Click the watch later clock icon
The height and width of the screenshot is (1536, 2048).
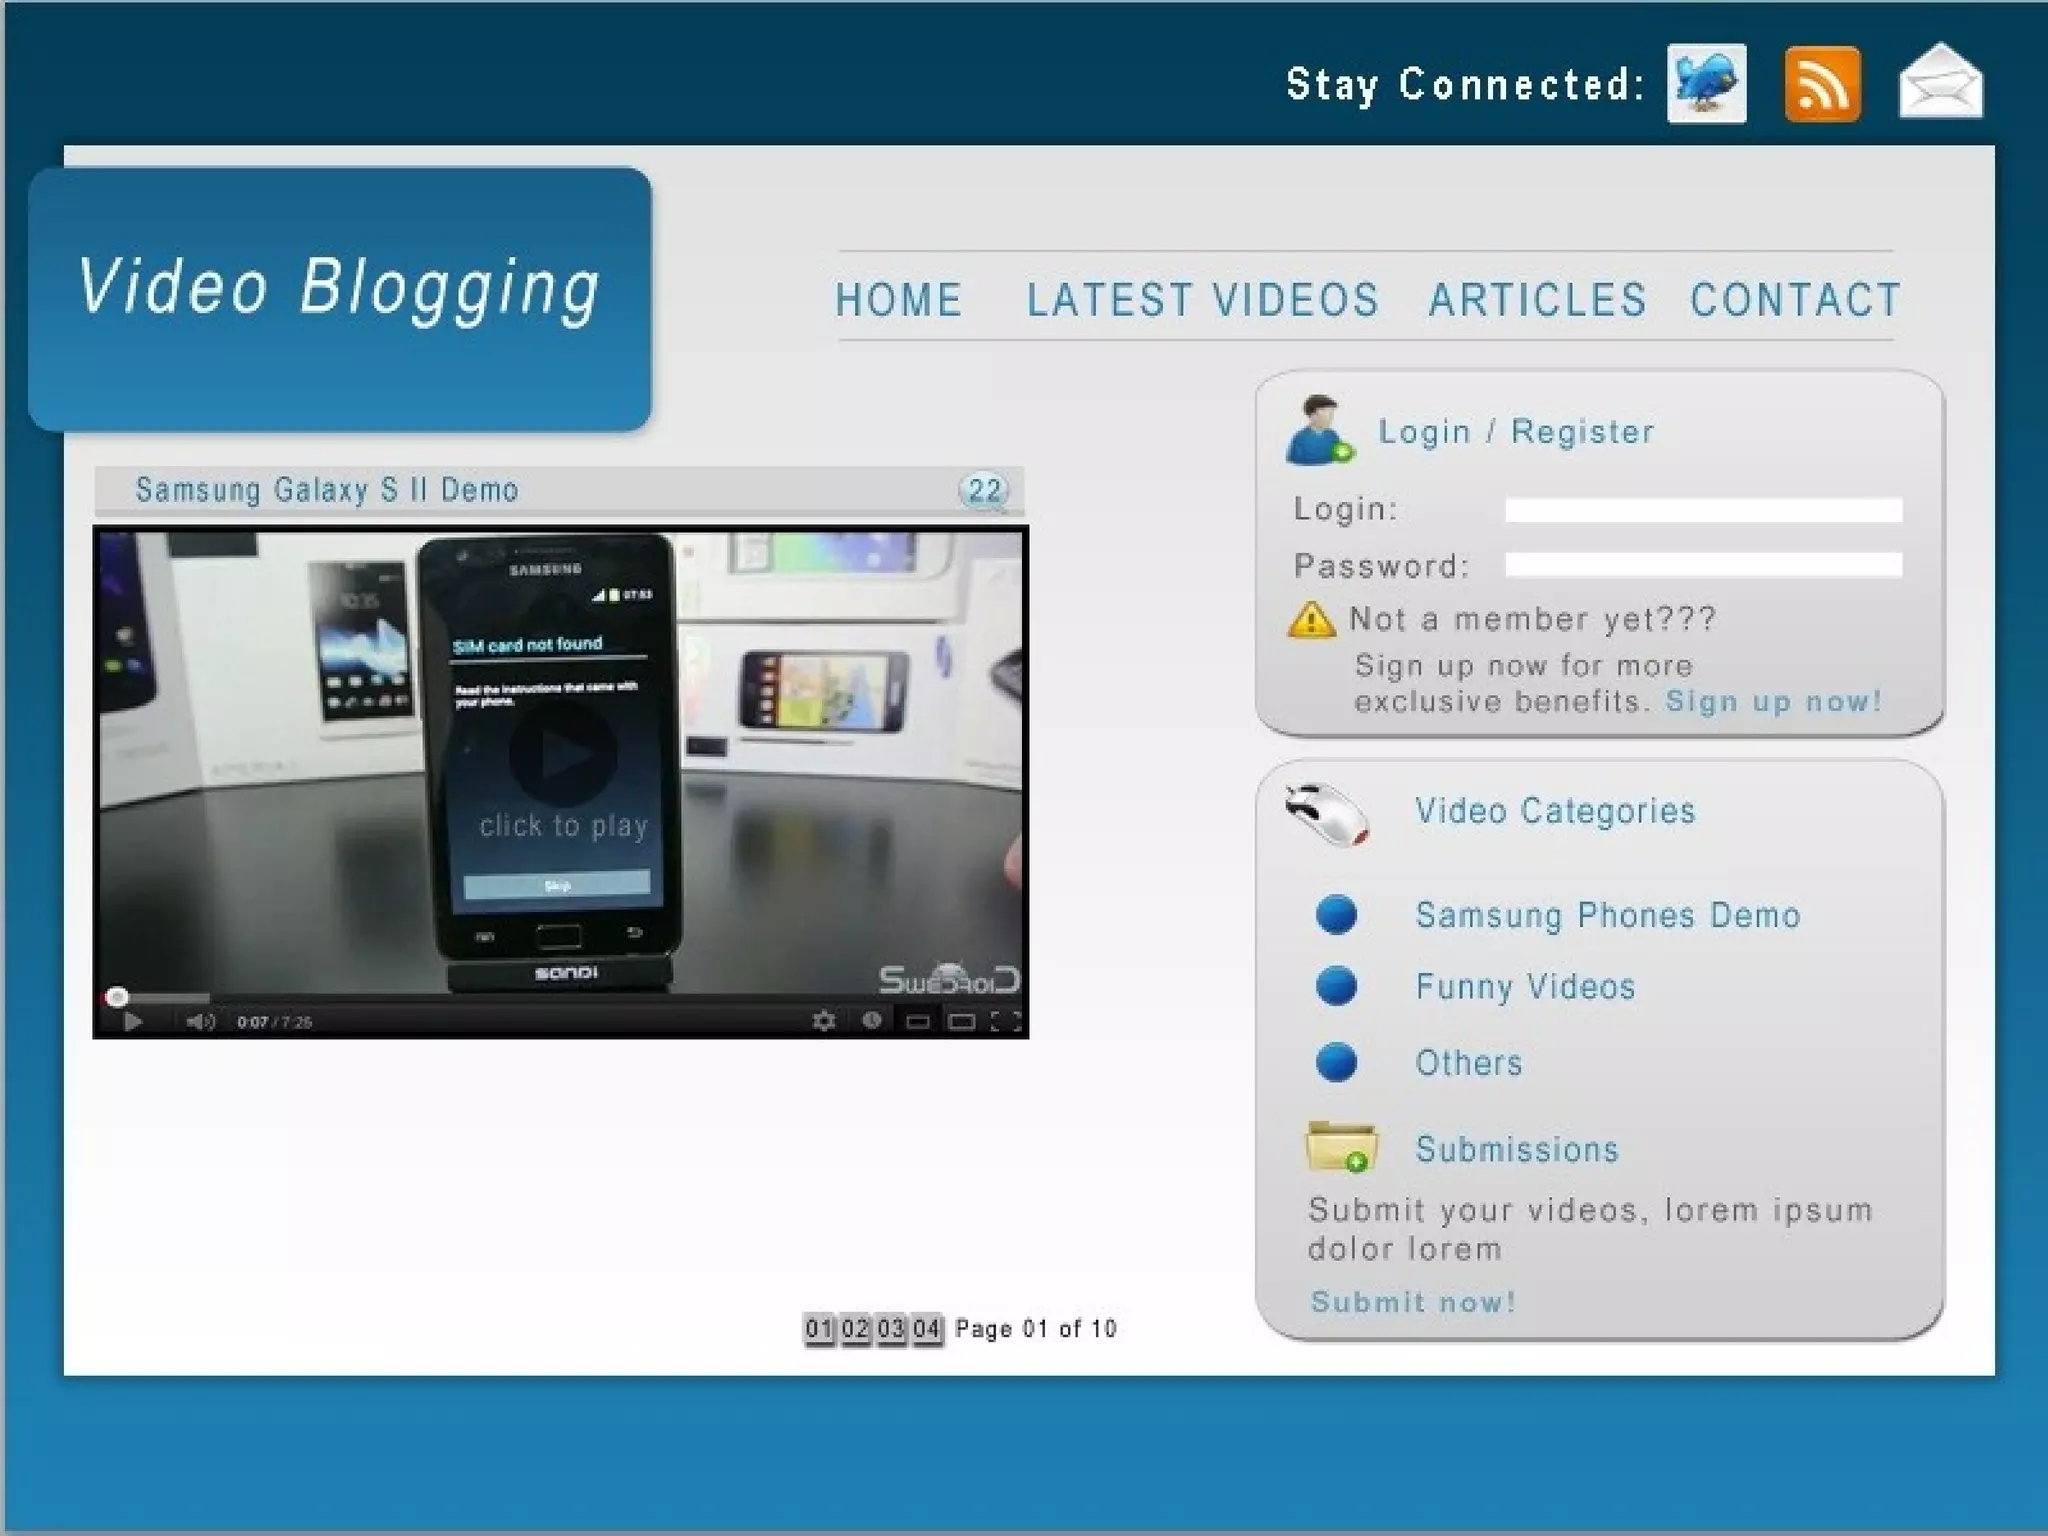tap(872, 1020)
